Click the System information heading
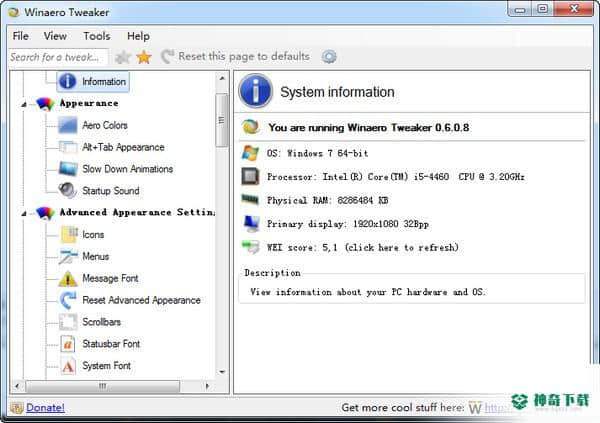The height and width of the screenshot is (423, 600). 337,92
